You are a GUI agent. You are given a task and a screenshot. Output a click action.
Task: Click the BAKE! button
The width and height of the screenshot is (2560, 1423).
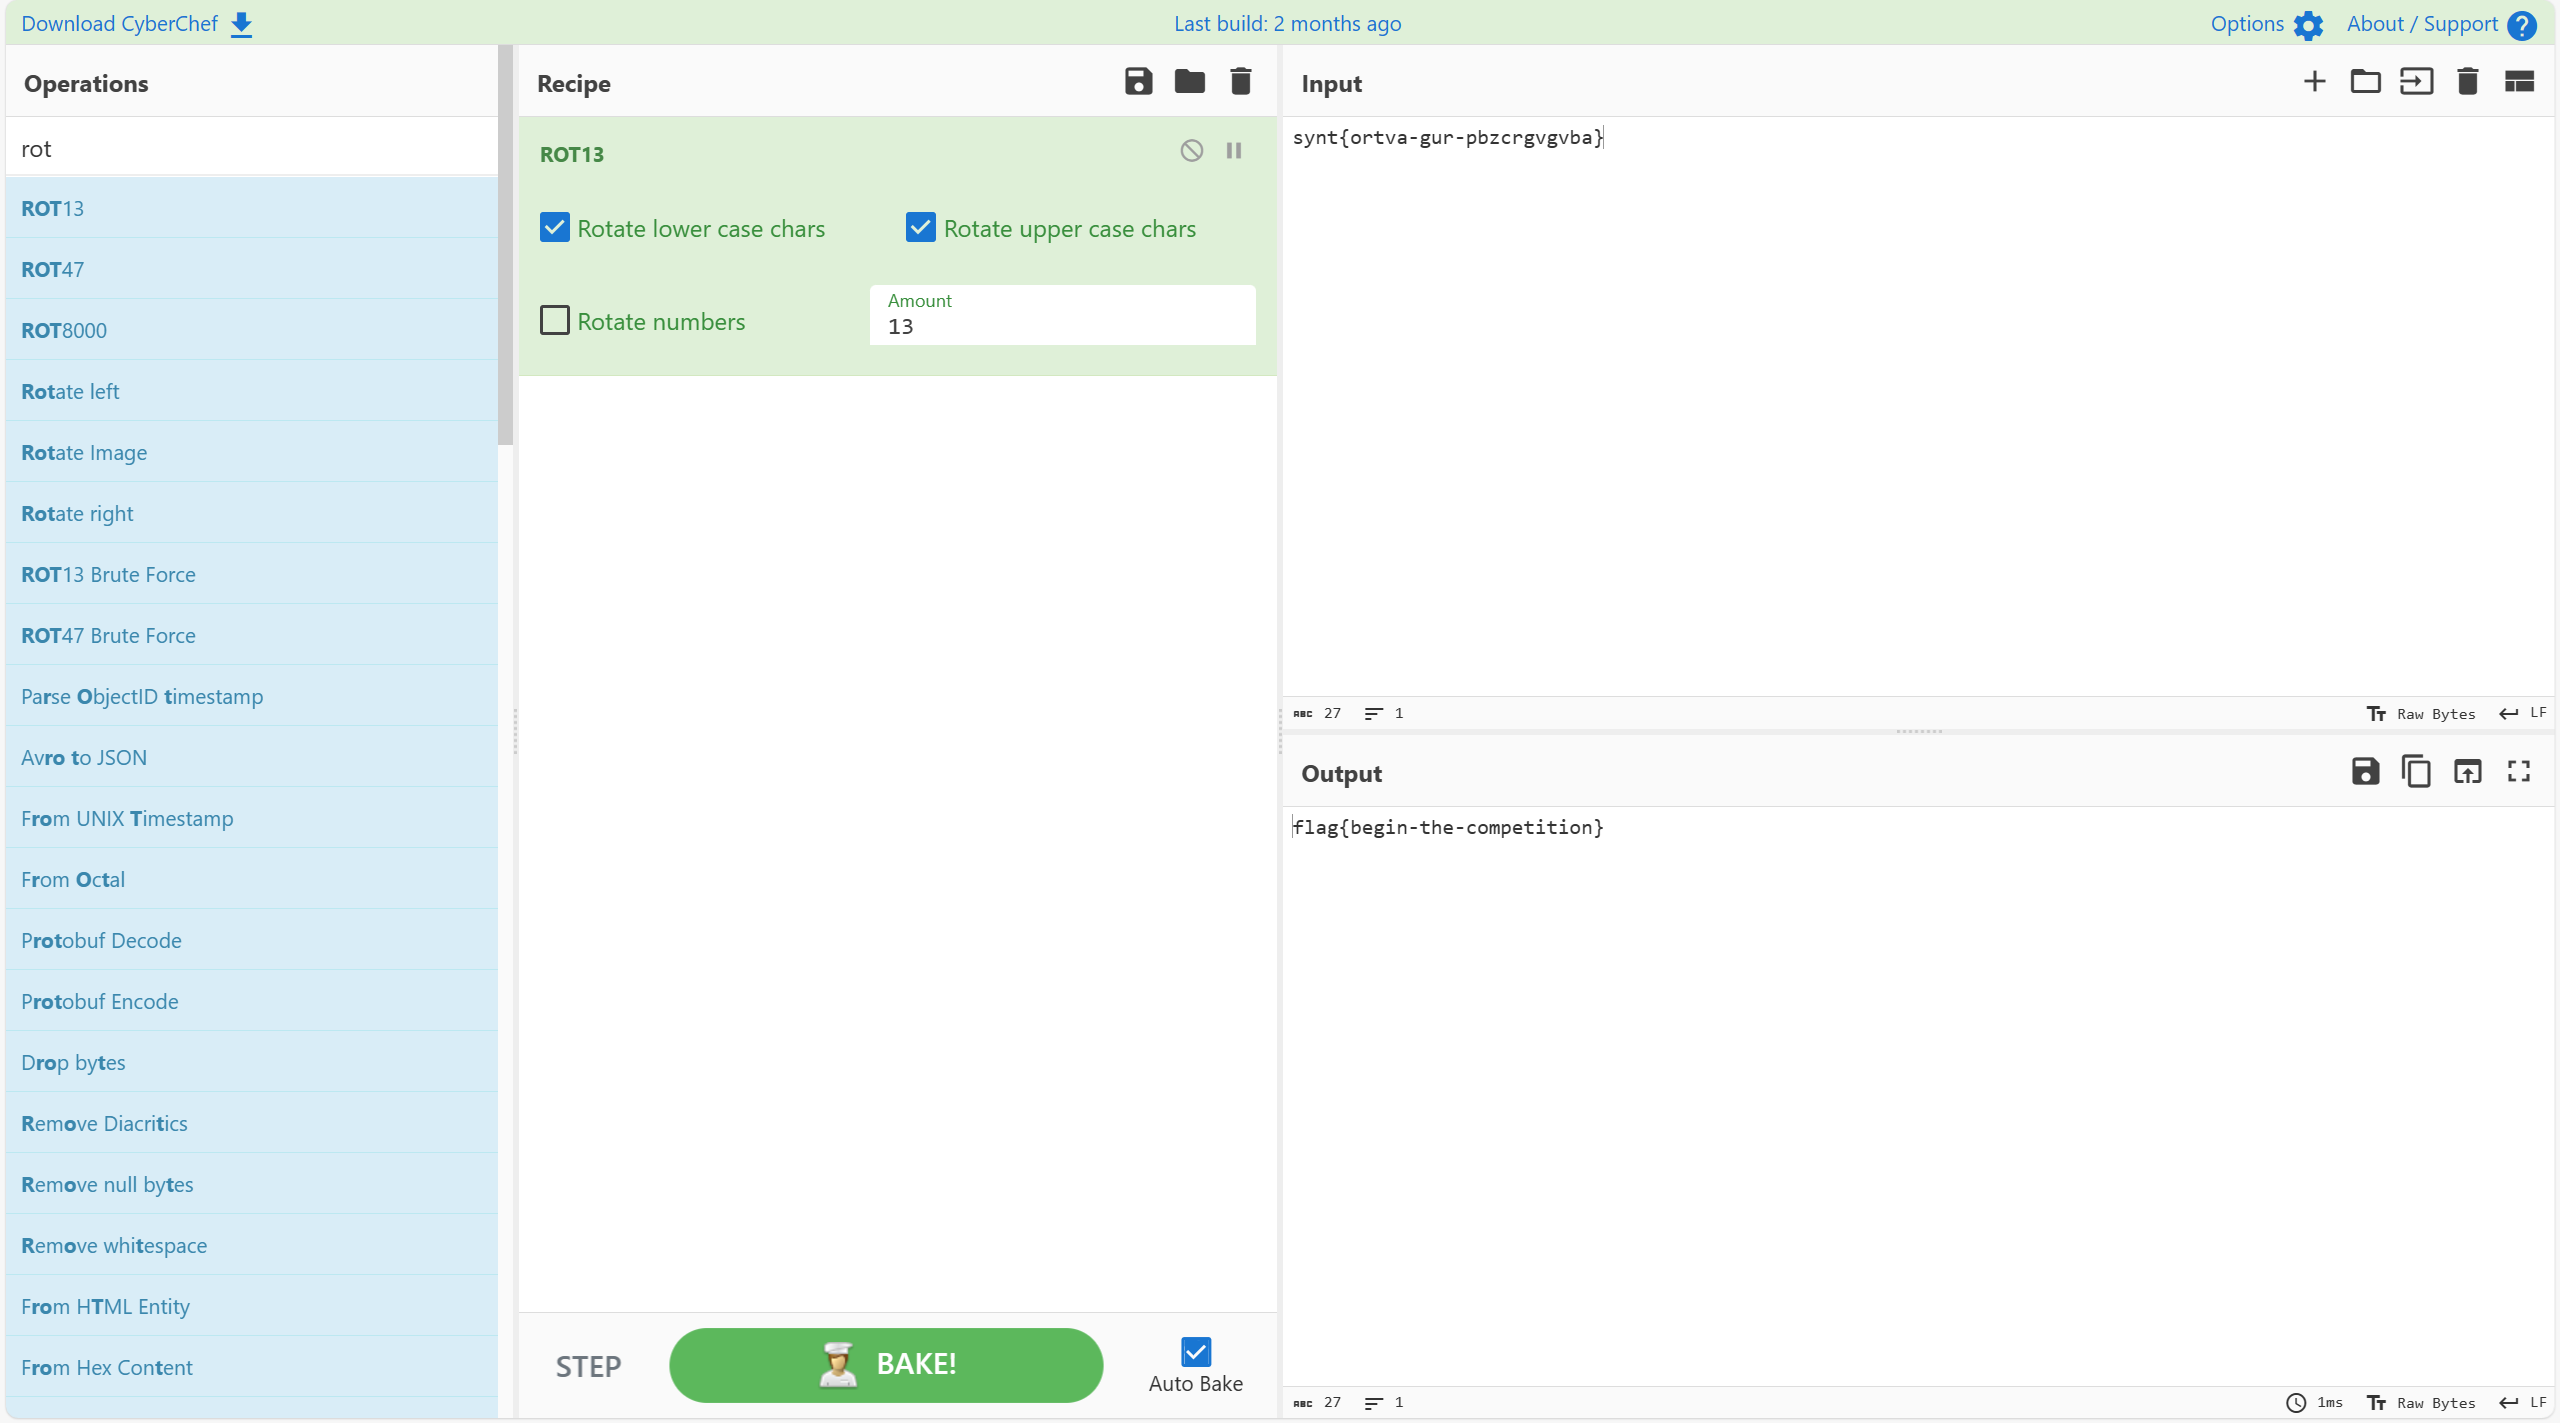pyautogui.click(x=886, y=1365)
